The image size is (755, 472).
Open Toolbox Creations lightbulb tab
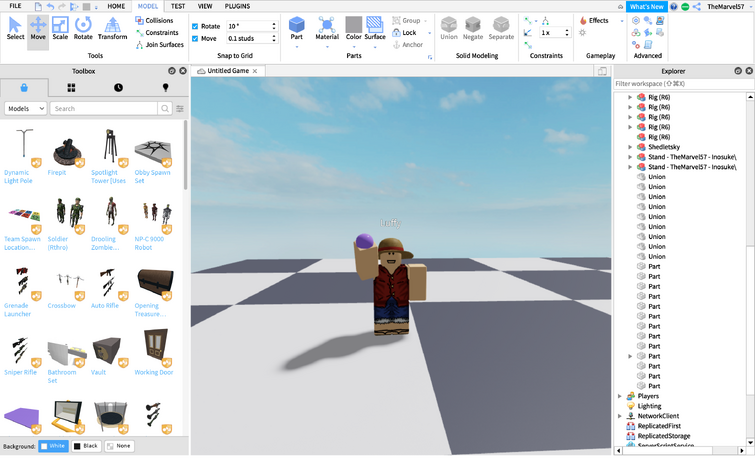[x=165, y=88]
